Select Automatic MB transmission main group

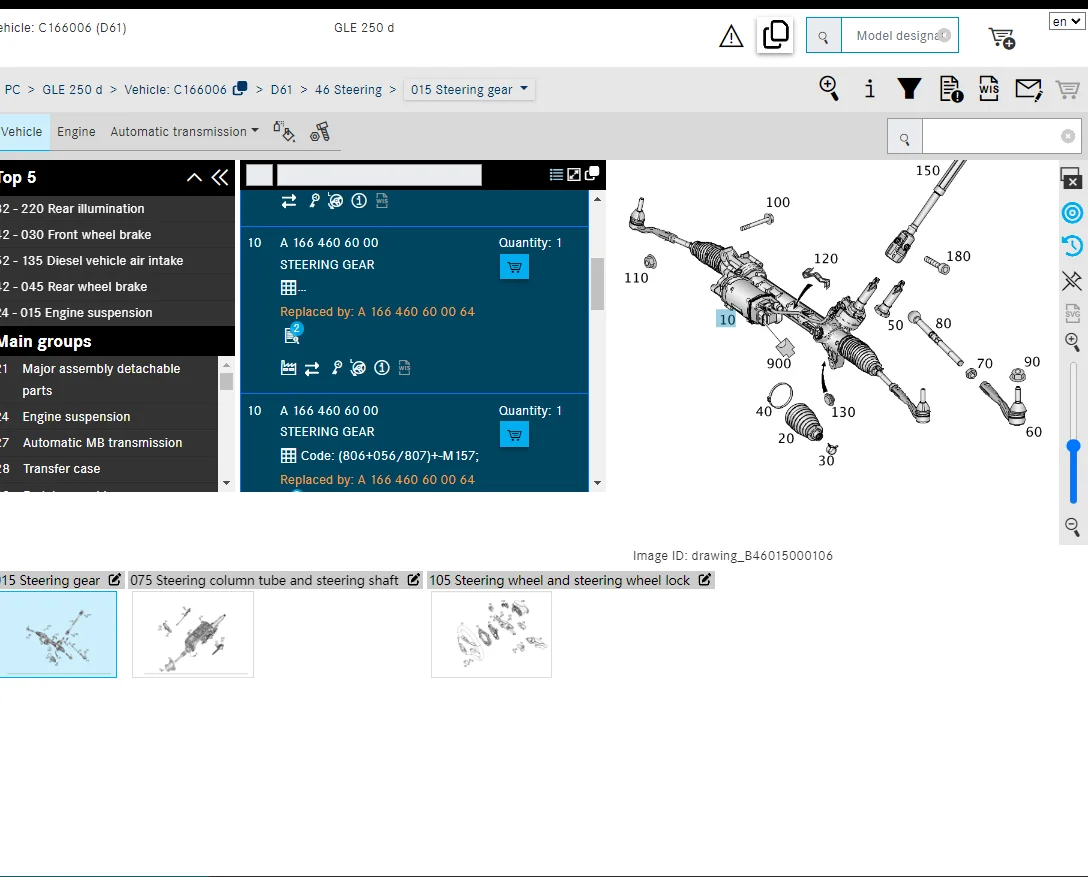[109, 443]
